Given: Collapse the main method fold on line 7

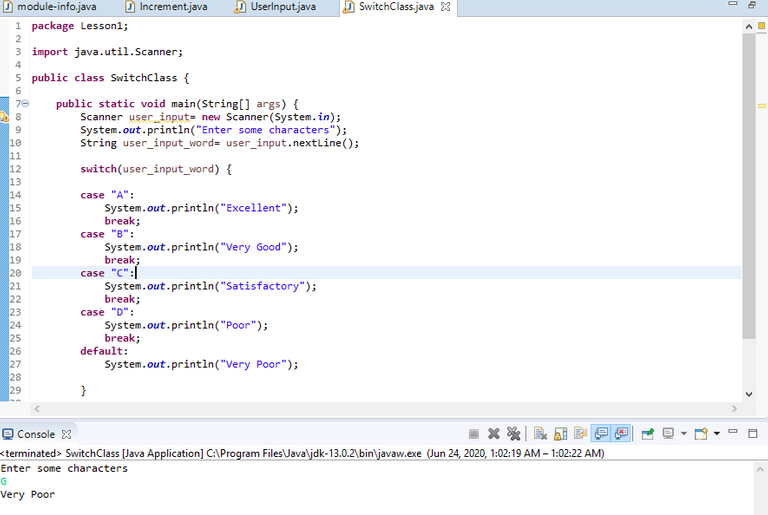Looking at the screenshot, I should tap(25, 103).
